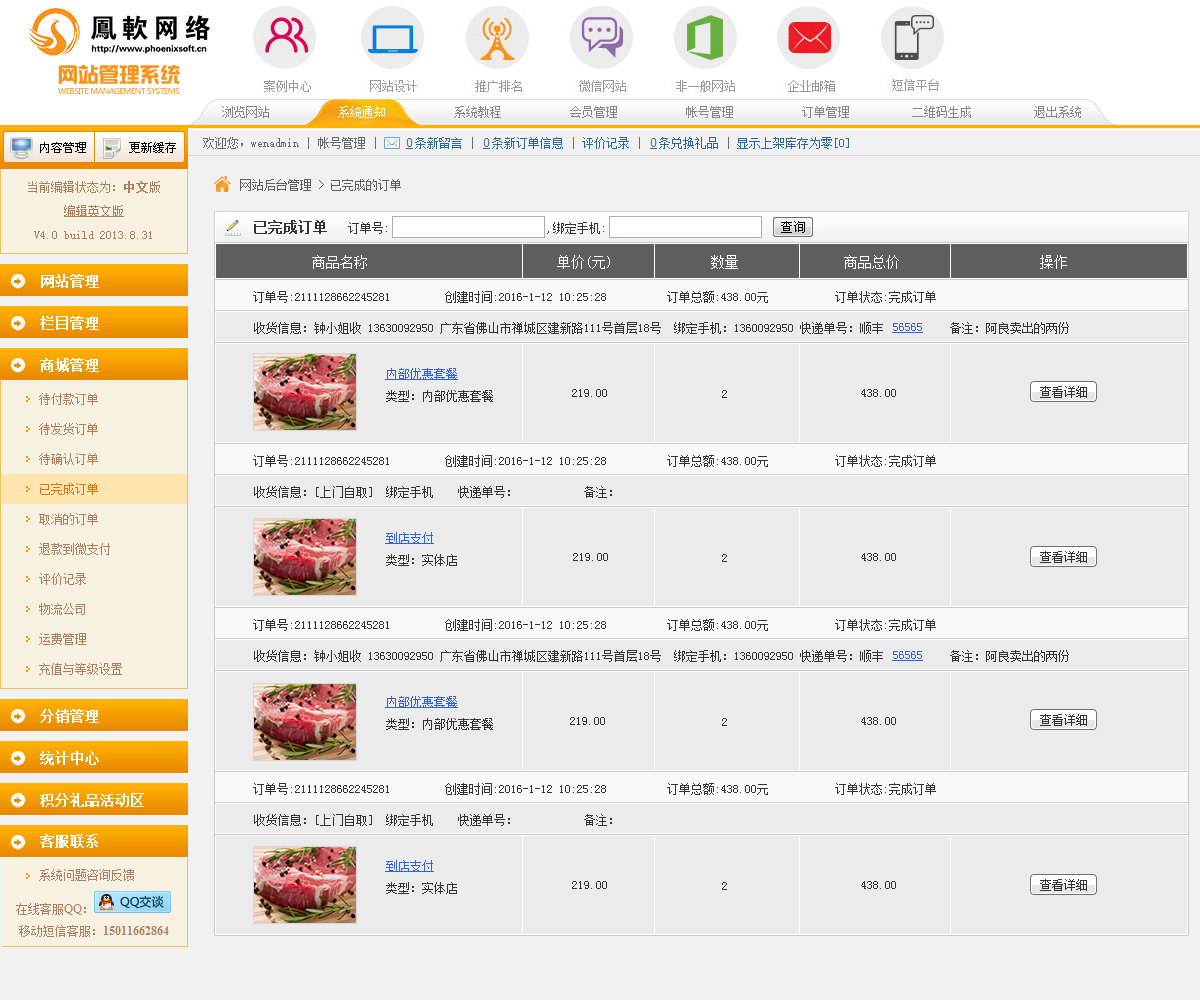Expand the 网站管理 sidebar section
Screen dimensions: 1200x1000
(94, 281)
